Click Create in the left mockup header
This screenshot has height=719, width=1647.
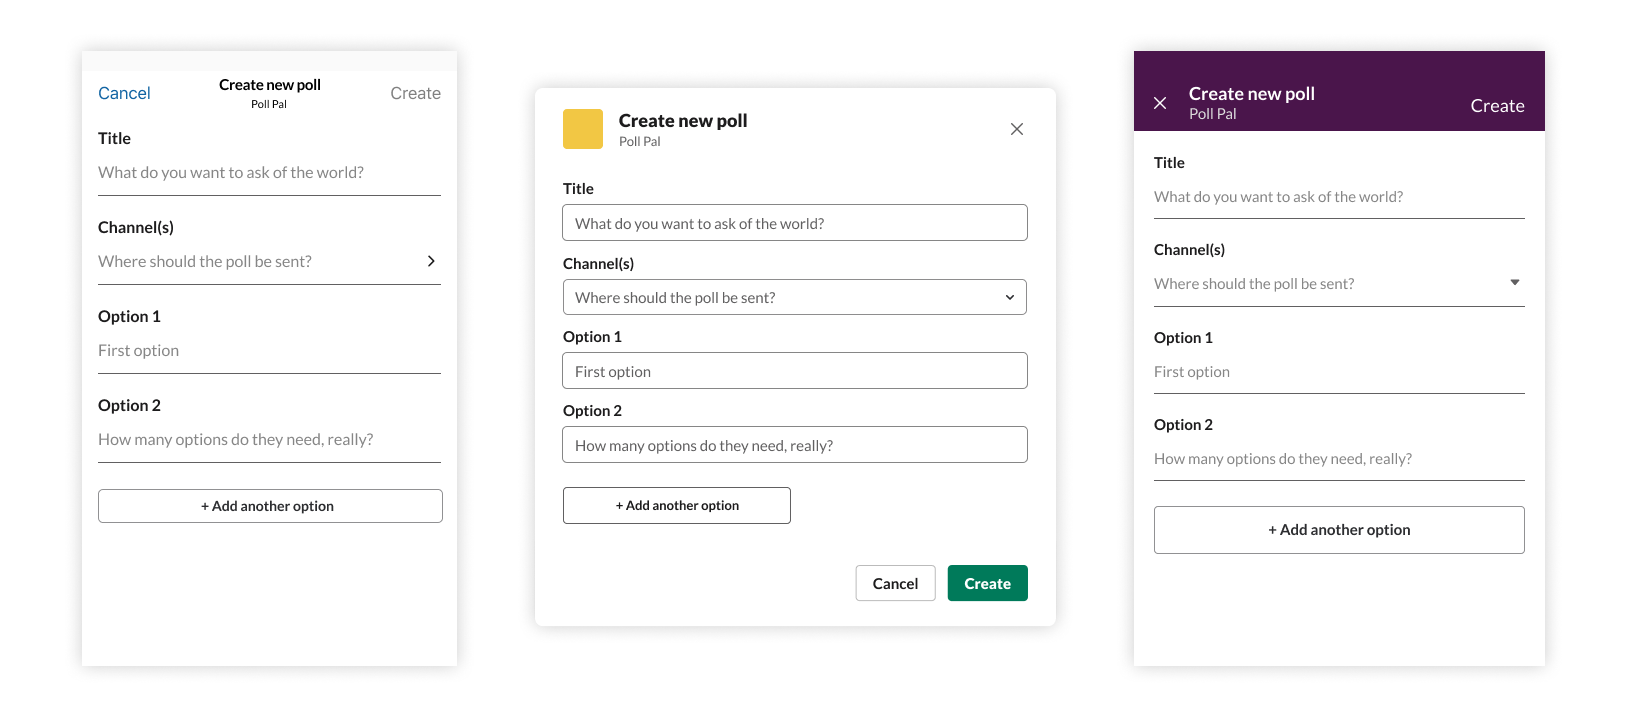[415, 92]
